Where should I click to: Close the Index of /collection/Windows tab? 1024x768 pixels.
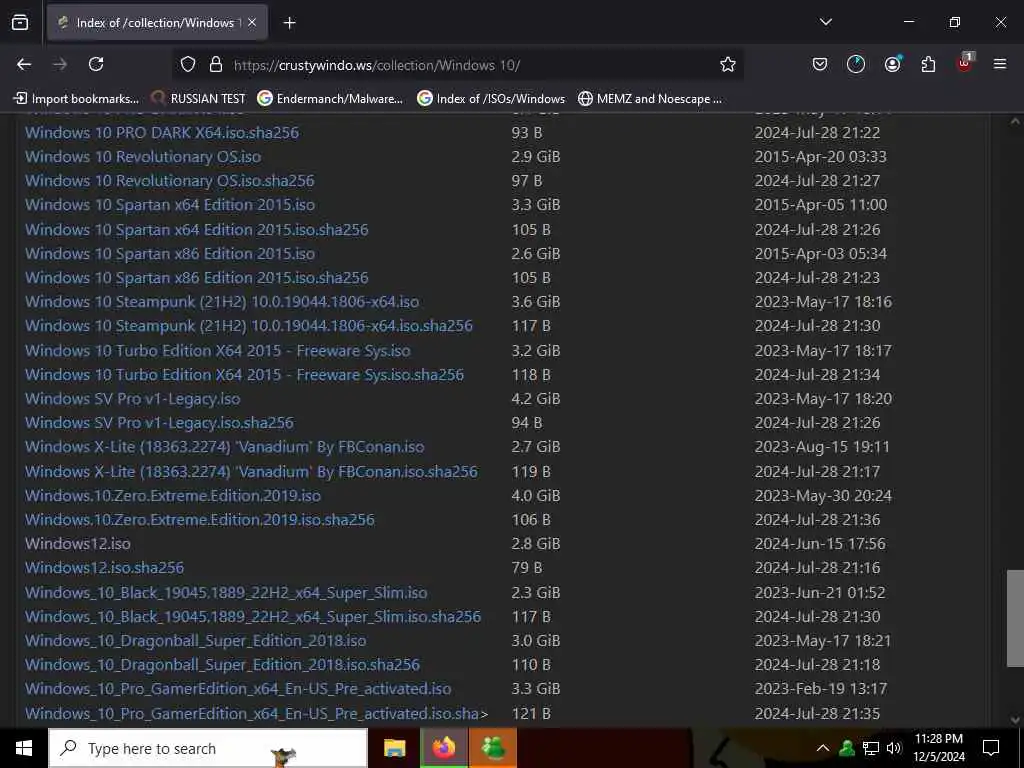(x=252, y=23)
